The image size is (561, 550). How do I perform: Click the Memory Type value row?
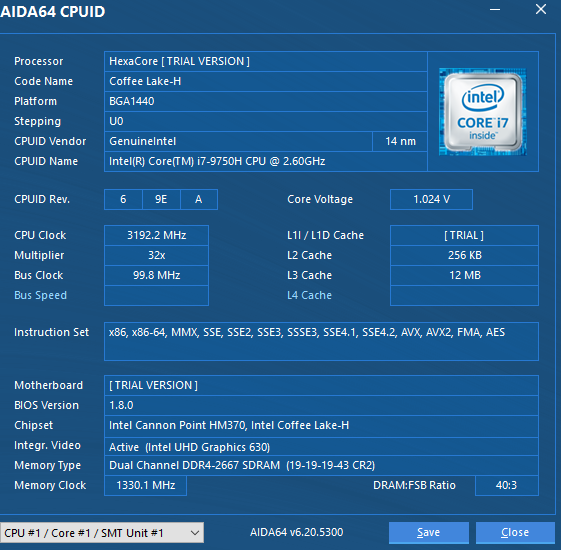click(321, 465)
